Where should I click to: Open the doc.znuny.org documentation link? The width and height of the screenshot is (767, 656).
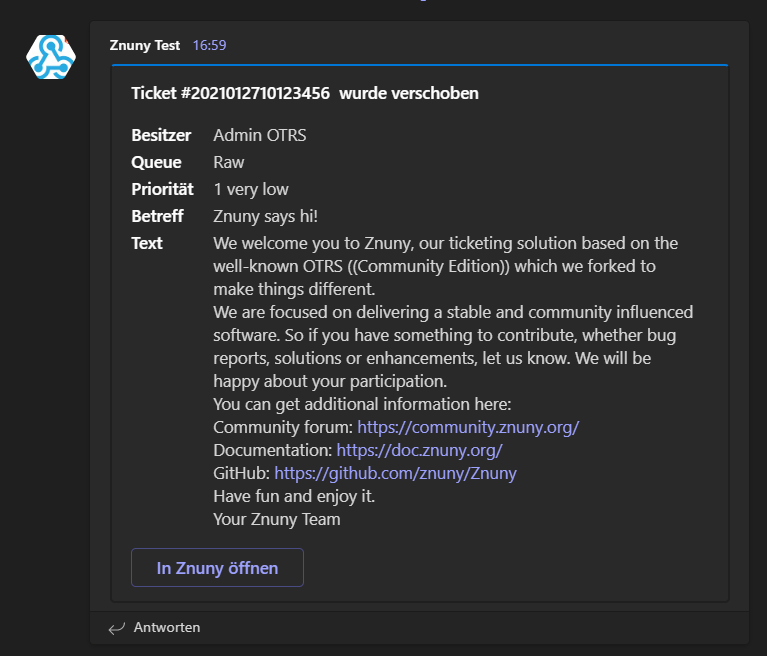(419, 450)
